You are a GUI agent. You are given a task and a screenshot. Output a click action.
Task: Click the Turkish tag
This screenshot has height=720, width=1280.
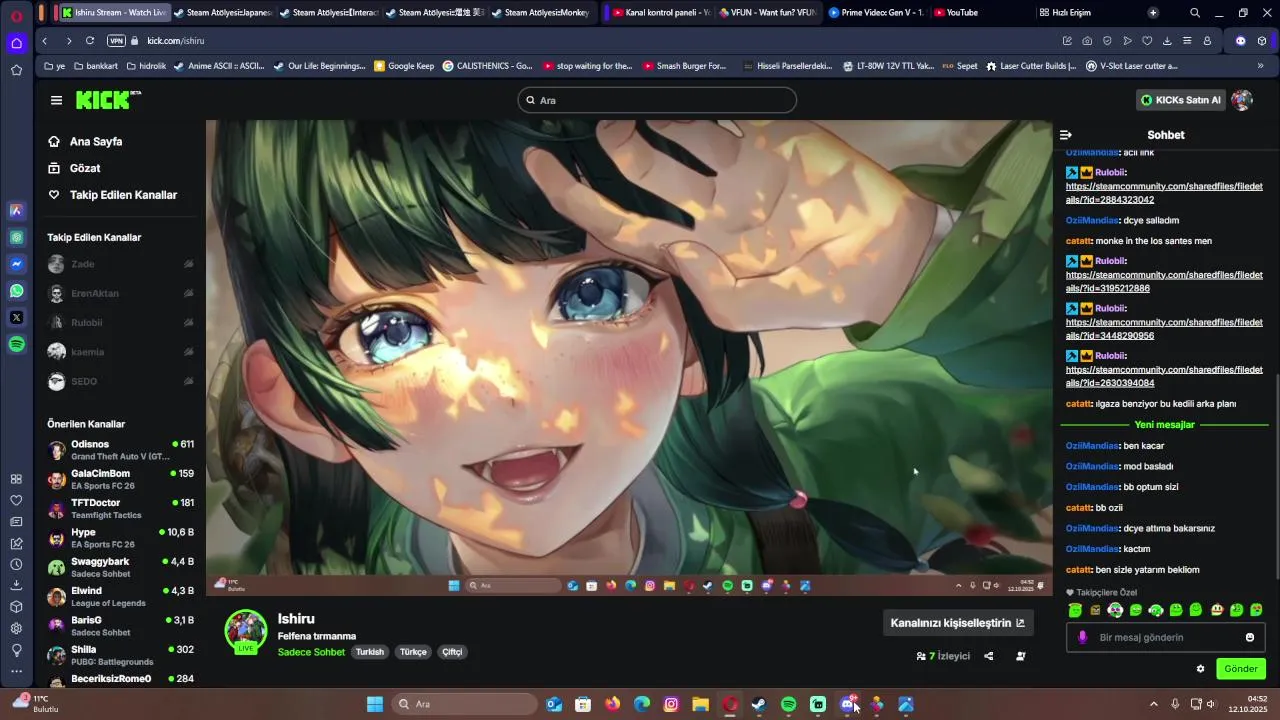[370, 652]
